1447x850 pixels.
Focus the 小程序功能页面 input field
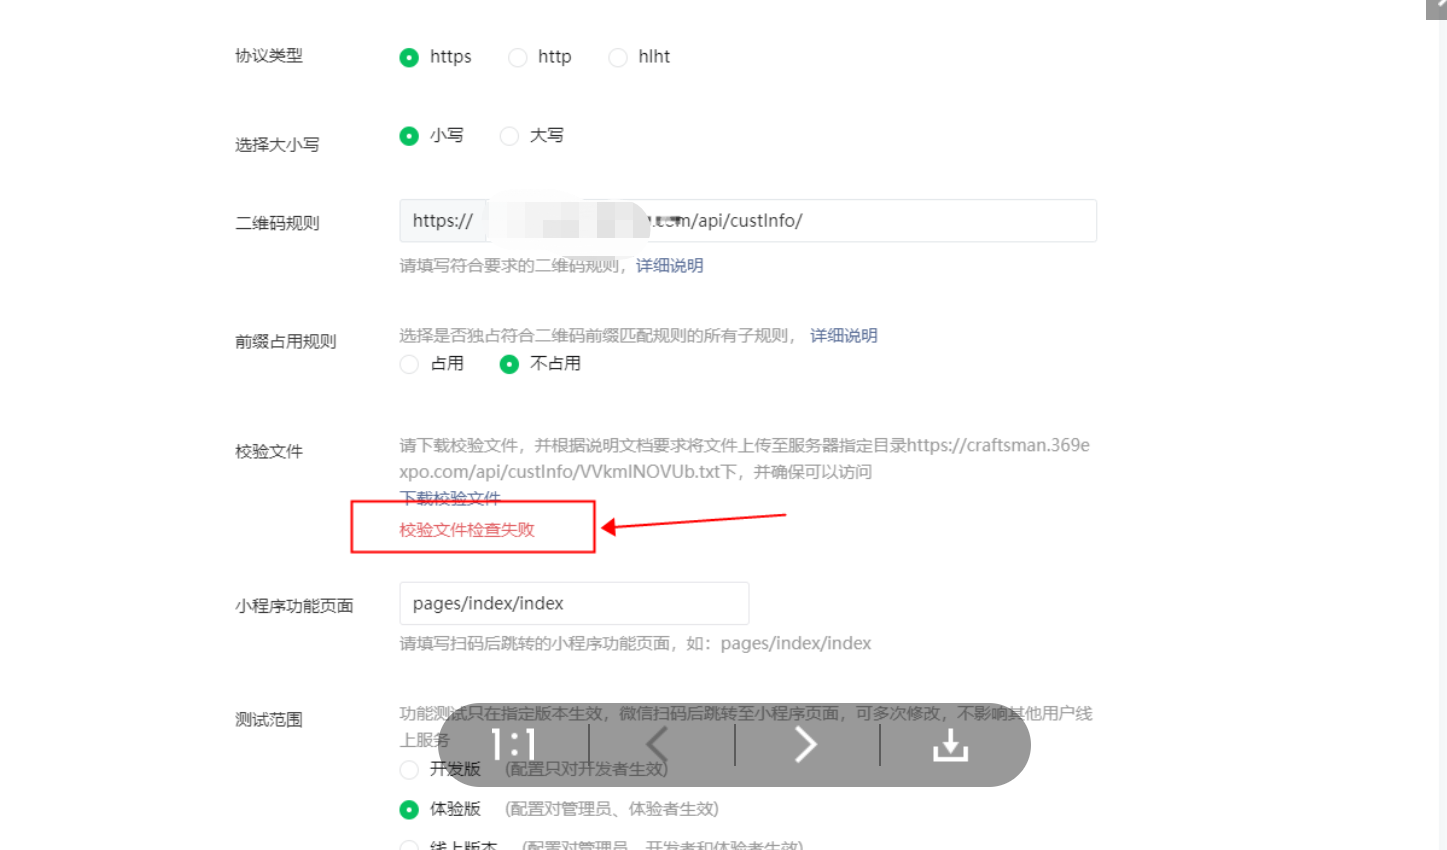[574, 603]
